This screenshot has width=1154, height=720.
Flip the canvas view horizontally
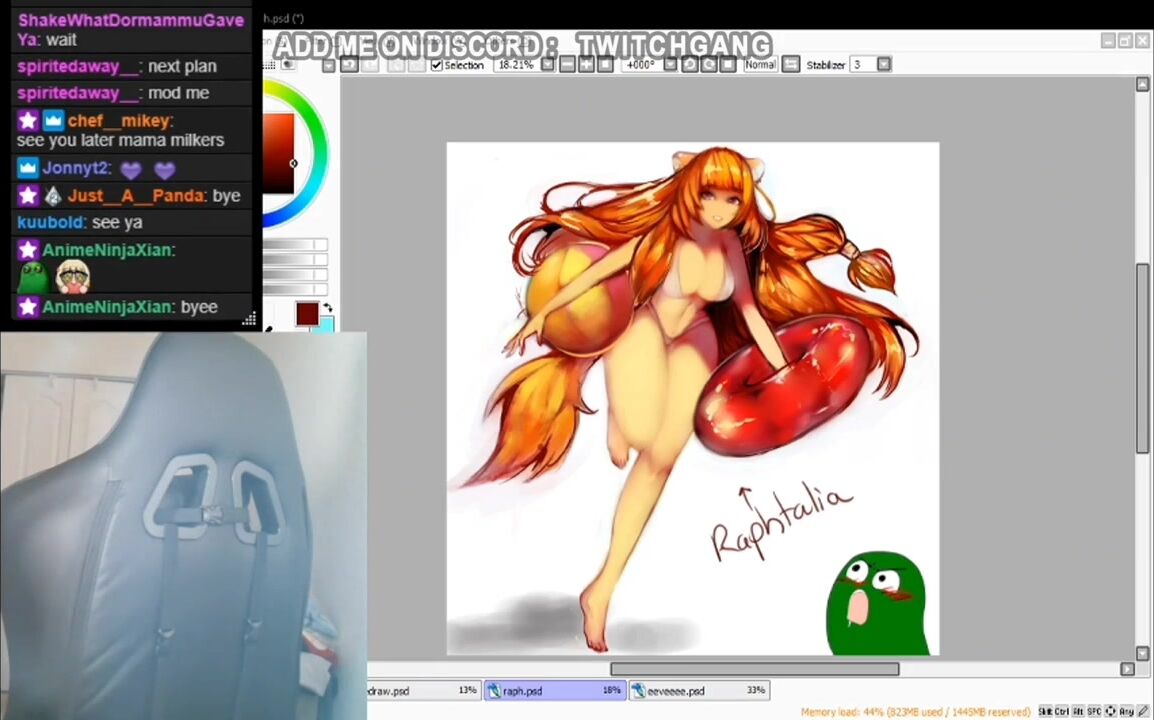[x=790, y=65]
